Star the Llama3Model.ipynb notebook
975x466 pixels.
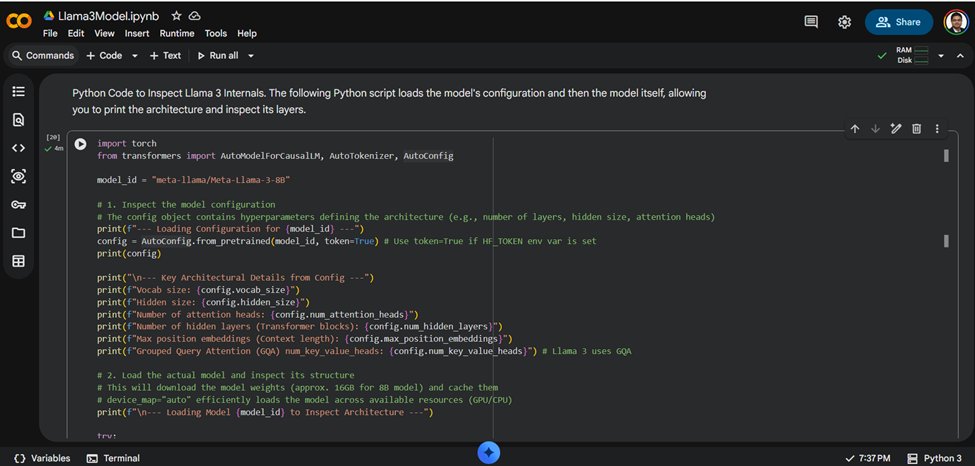click(176, 16)
